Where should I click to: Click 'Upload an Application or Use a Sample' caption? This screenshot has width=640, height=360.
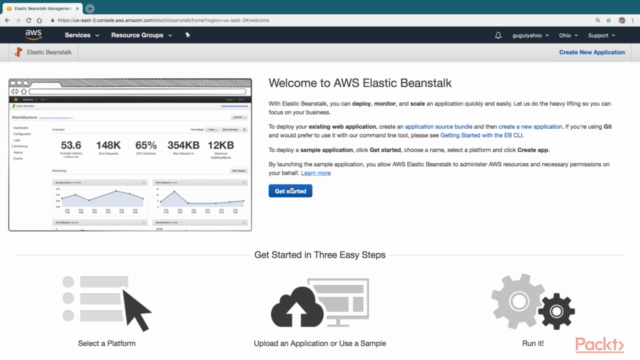tap(320, 343)
